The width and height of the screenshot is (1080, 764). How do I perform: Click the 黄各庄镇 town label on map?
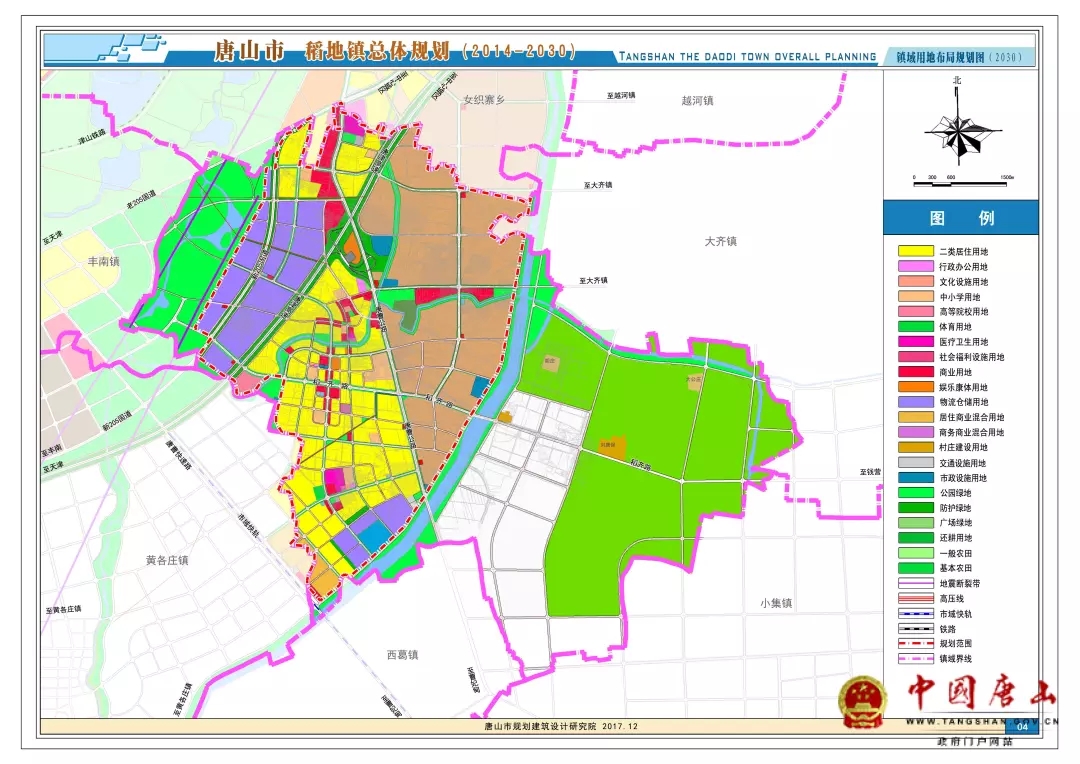point(166,560)
